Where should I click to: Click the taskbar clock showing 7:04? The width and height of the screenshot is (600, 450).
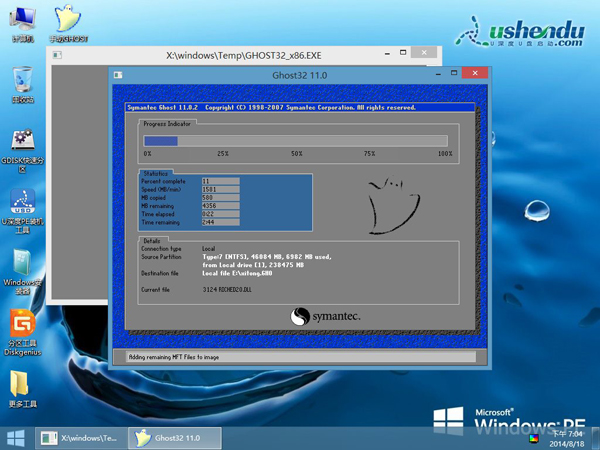pyautogui.click(x=567, y=439)
